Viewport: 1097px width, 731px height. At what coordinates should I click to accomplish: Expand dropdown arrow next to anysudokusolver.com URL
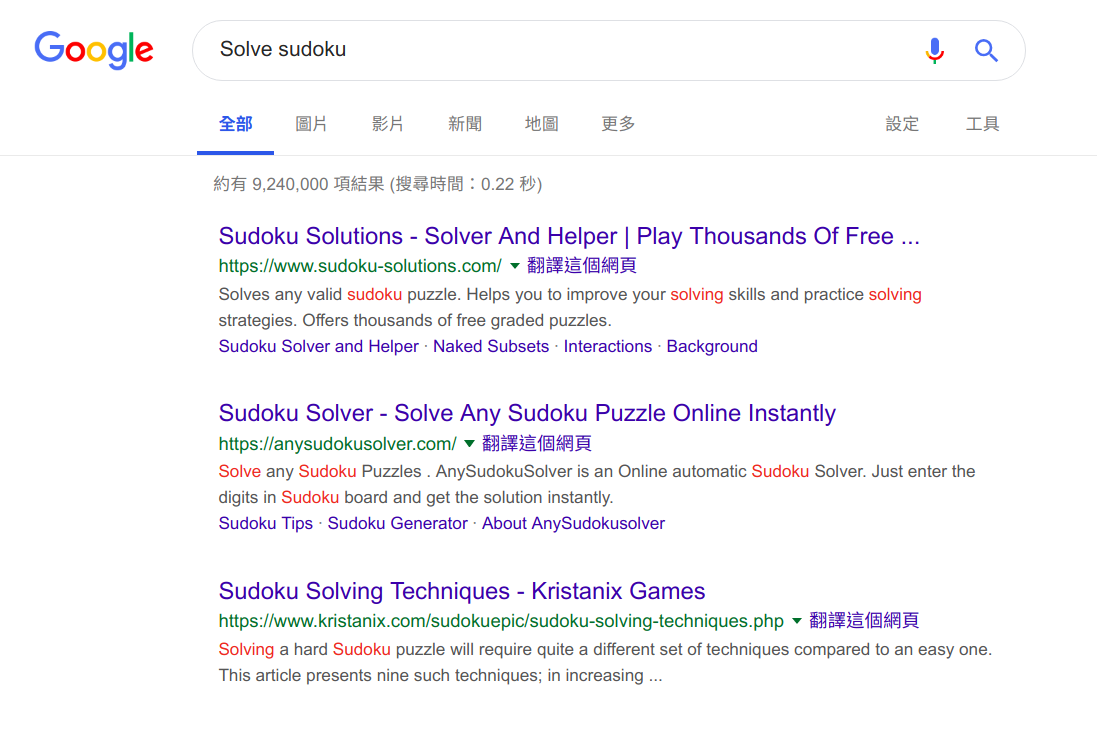point(469,443)
